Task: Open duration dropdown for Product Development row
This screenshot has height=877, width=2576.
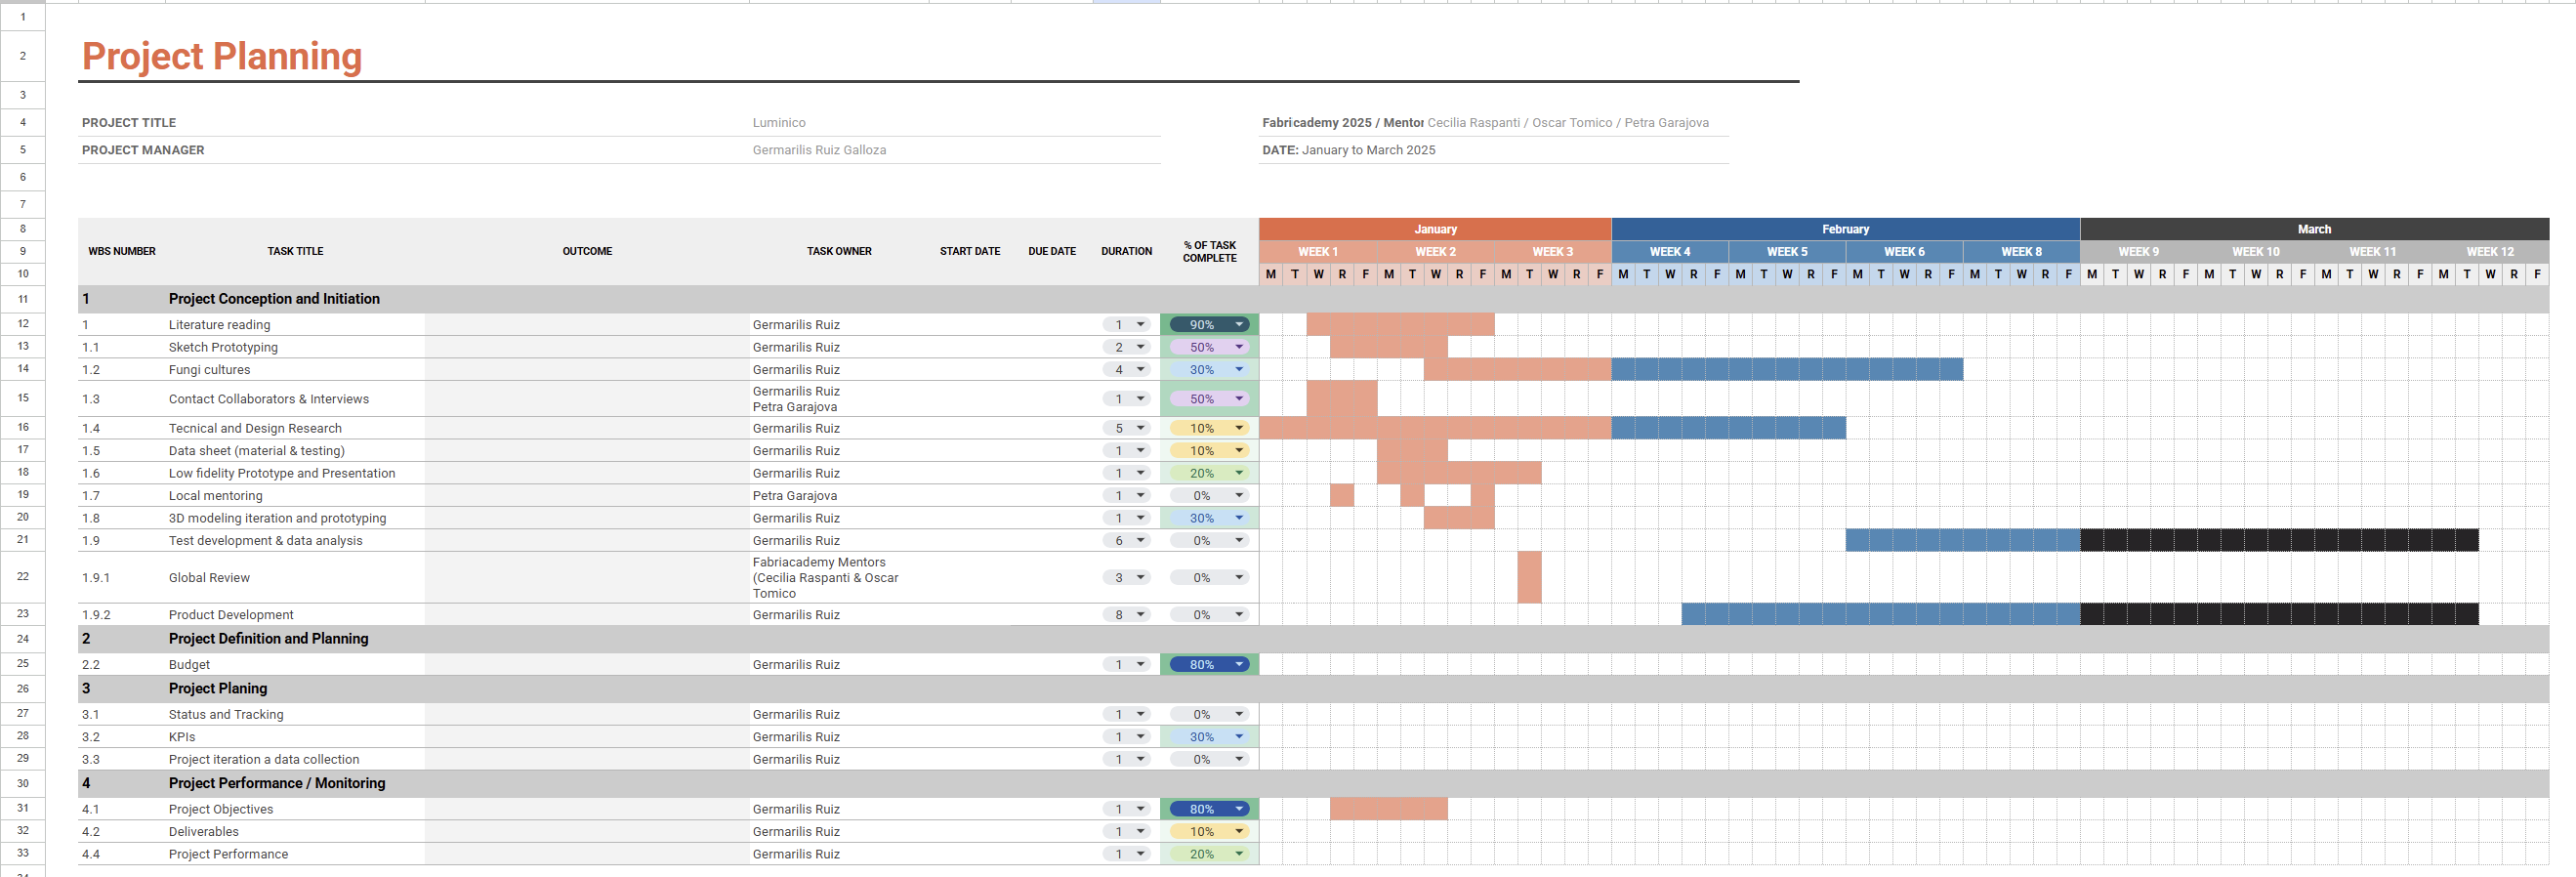Action: (x=1127, y=614)
